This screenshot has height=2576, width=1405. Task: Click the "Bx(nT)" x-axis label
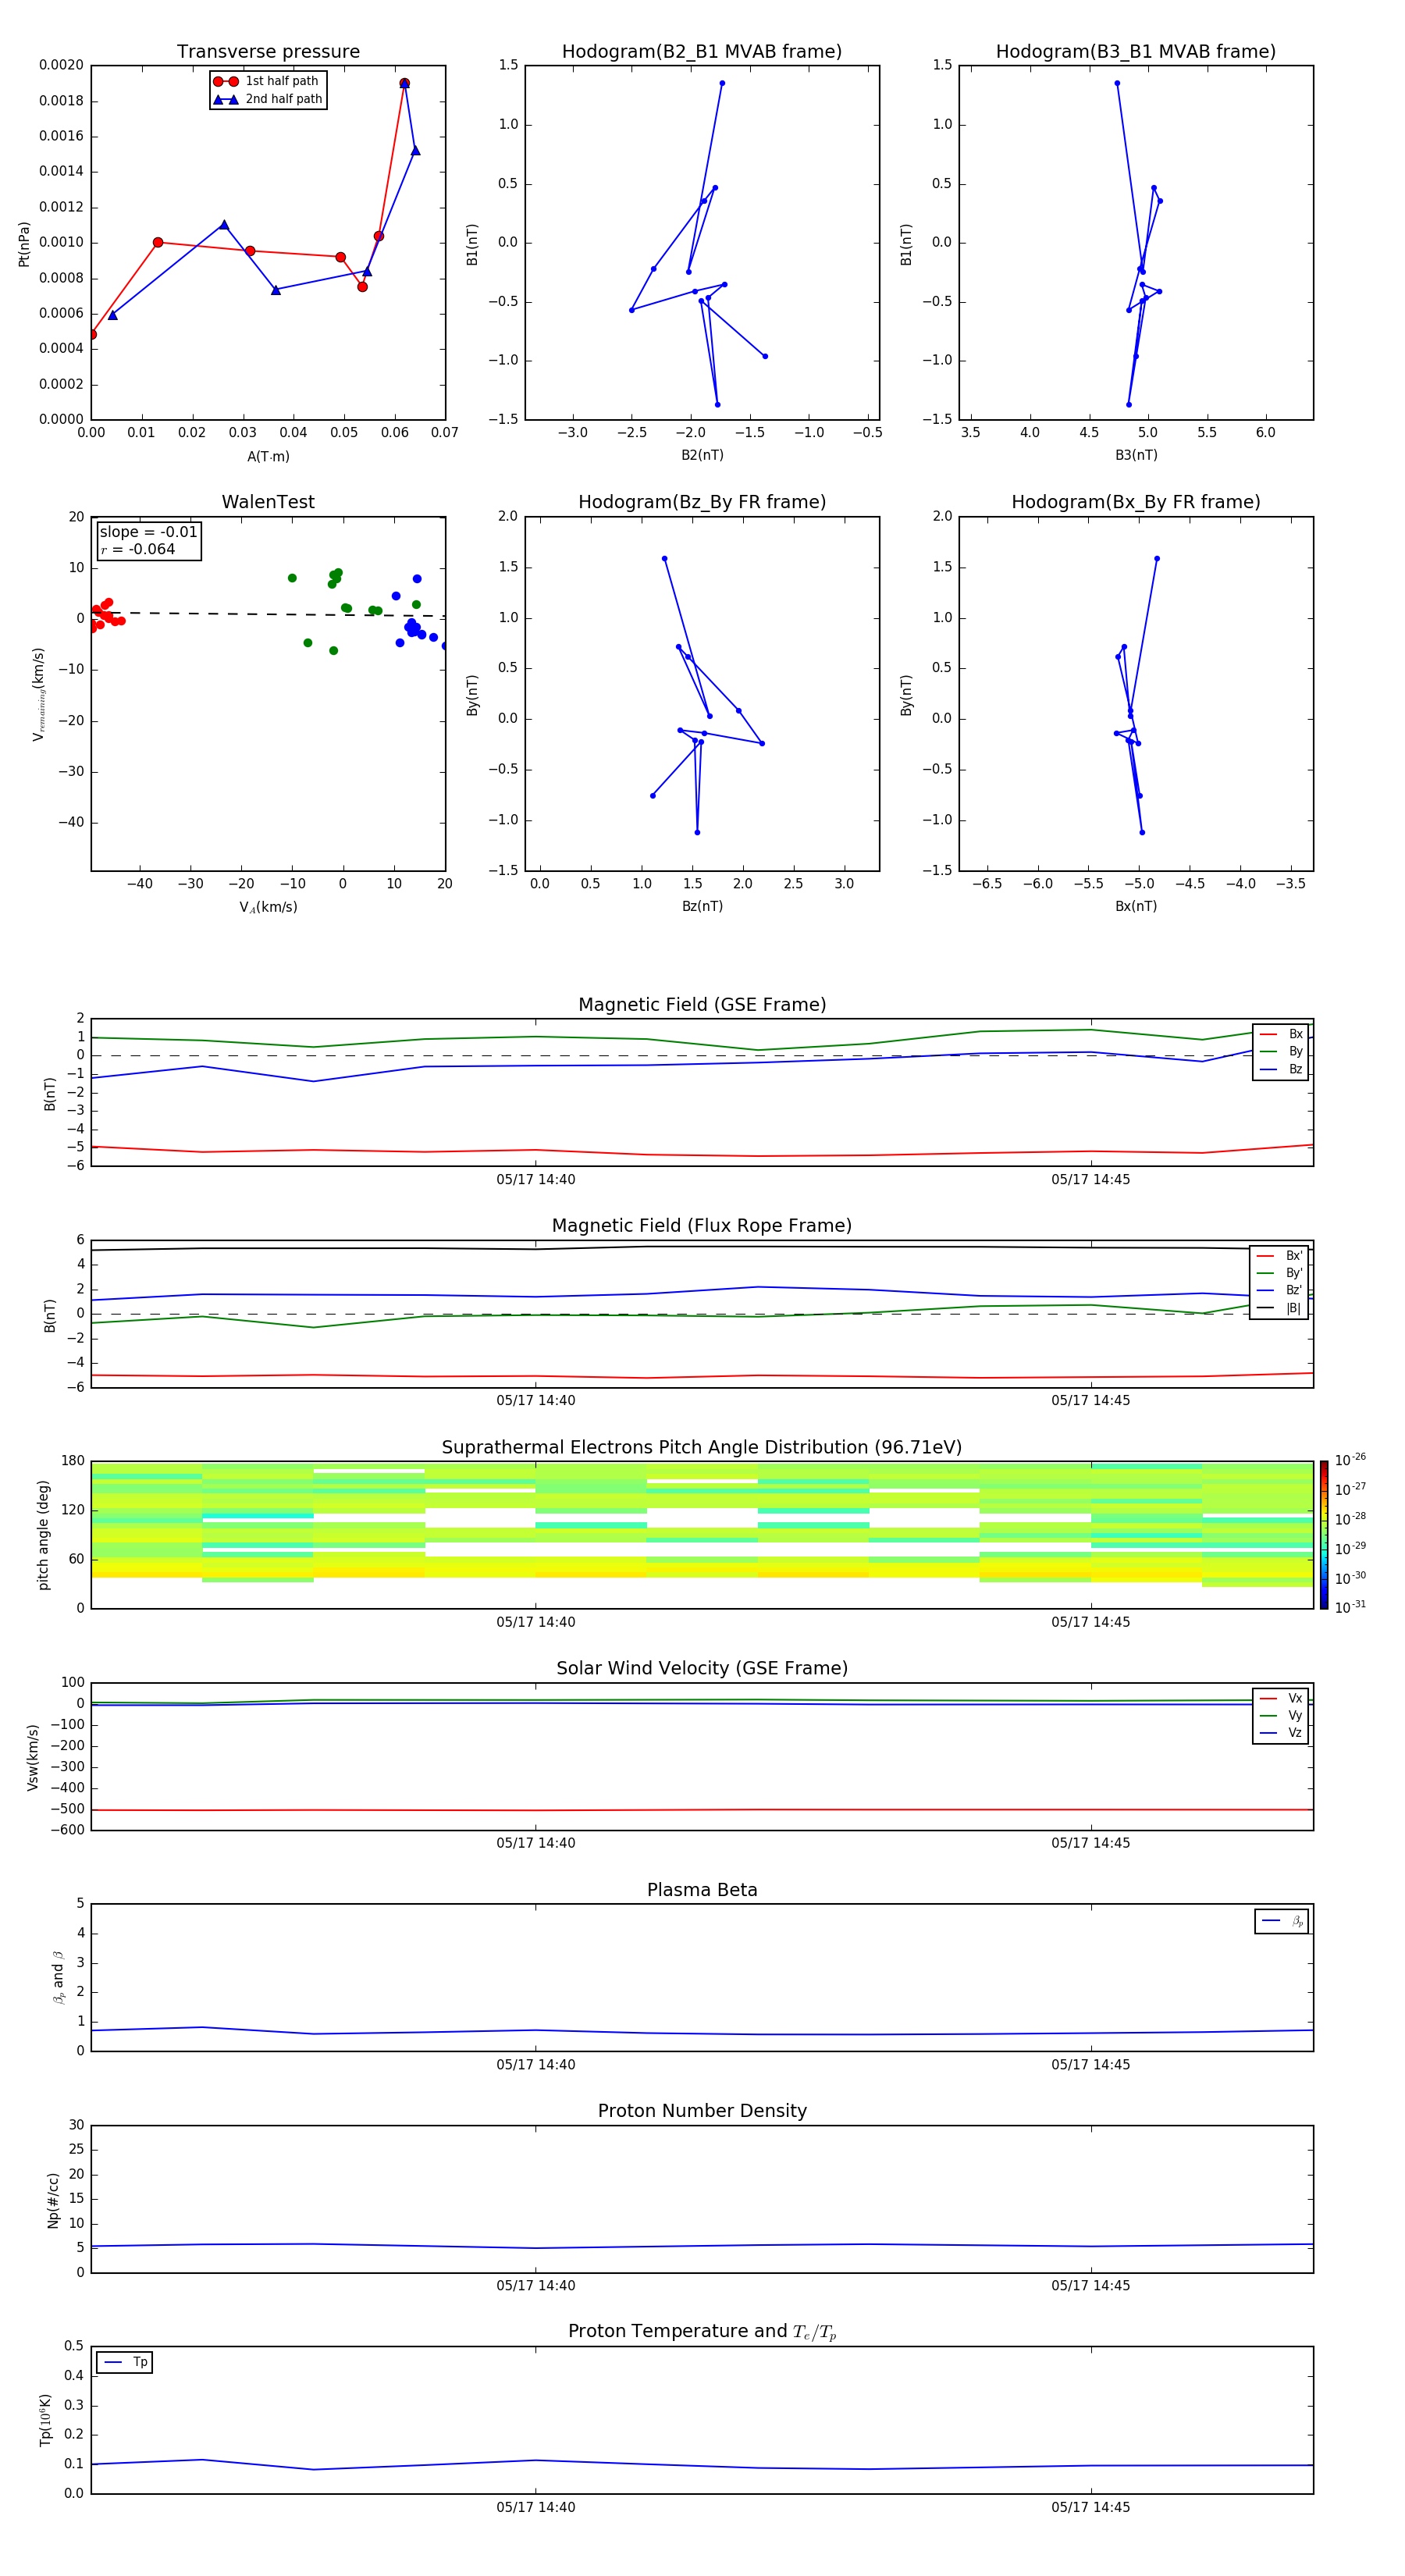coord(1136,906)
